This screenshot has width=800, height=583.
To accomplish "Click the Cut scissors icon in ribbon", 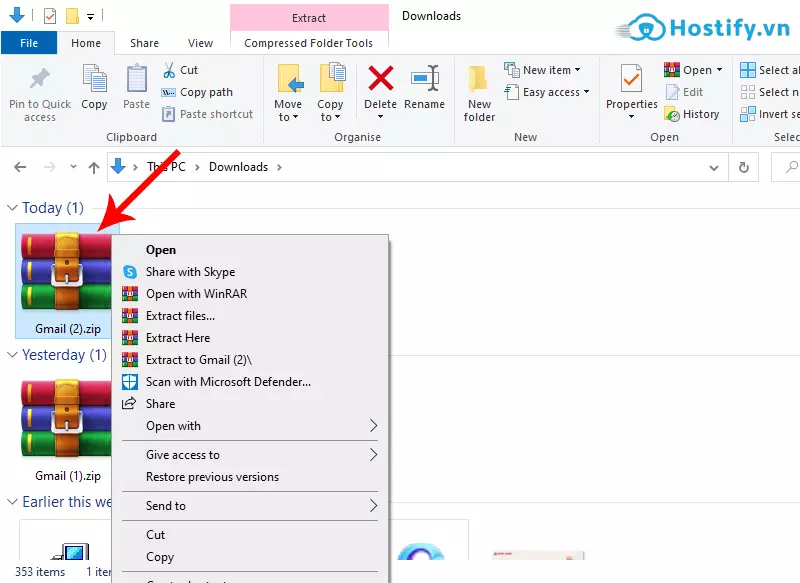I will click(168, 70).
